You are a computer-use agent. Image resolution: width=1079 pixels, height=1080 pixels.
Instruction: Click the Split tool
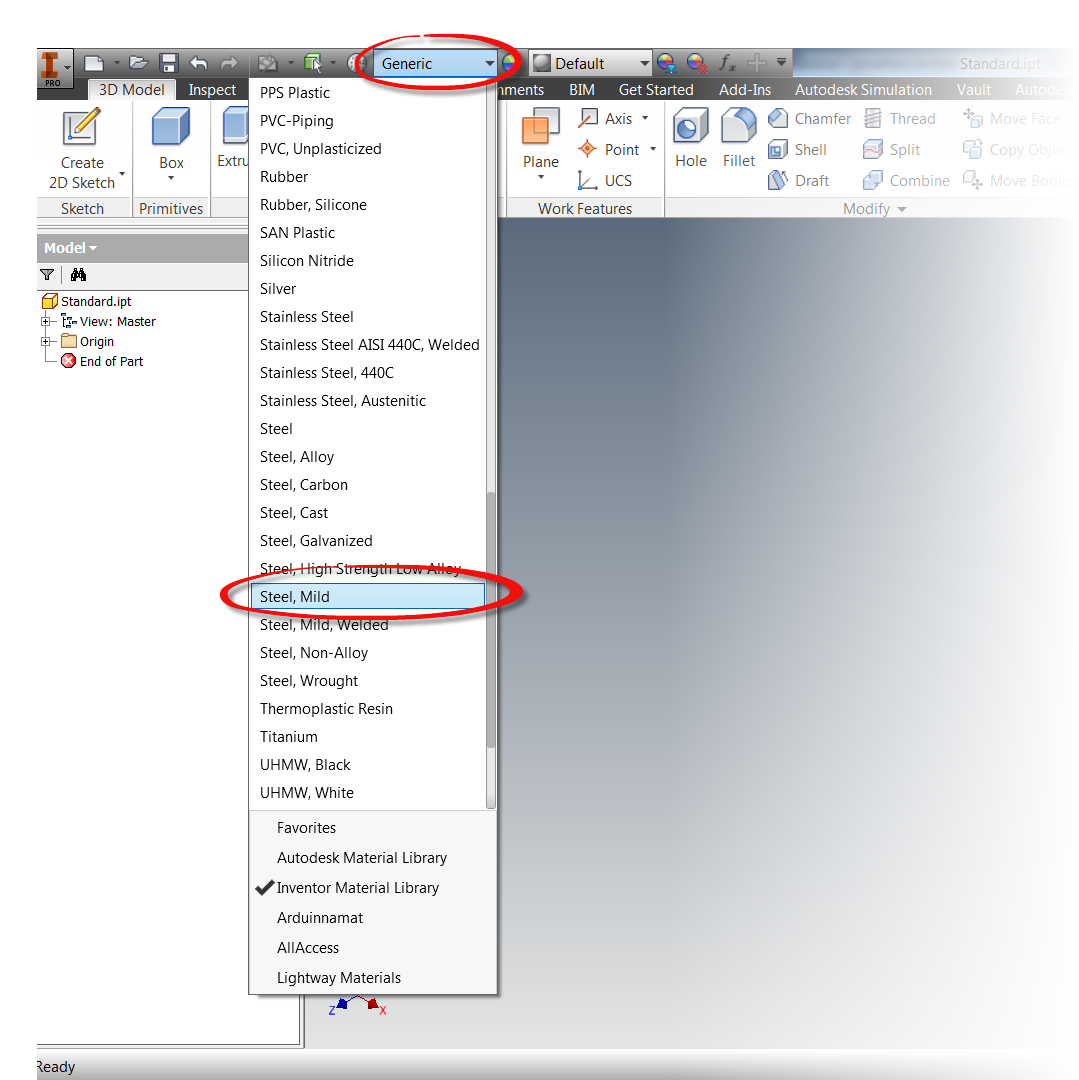pyautogui.click(x=892, y=149)
